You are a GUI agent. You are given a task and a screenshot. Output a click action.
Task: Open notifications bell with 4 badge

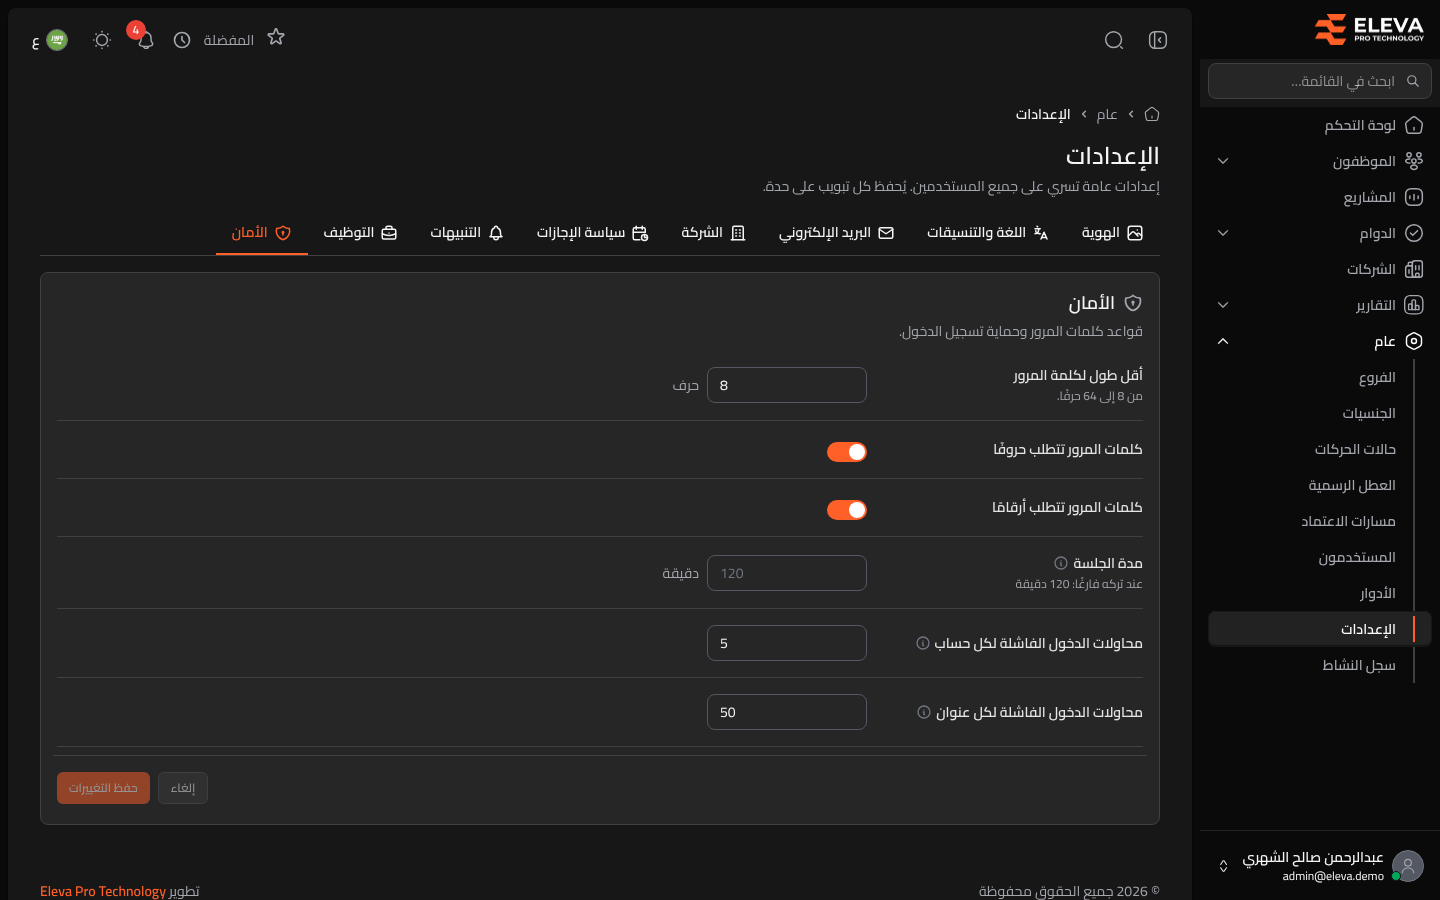click(145, 40)
